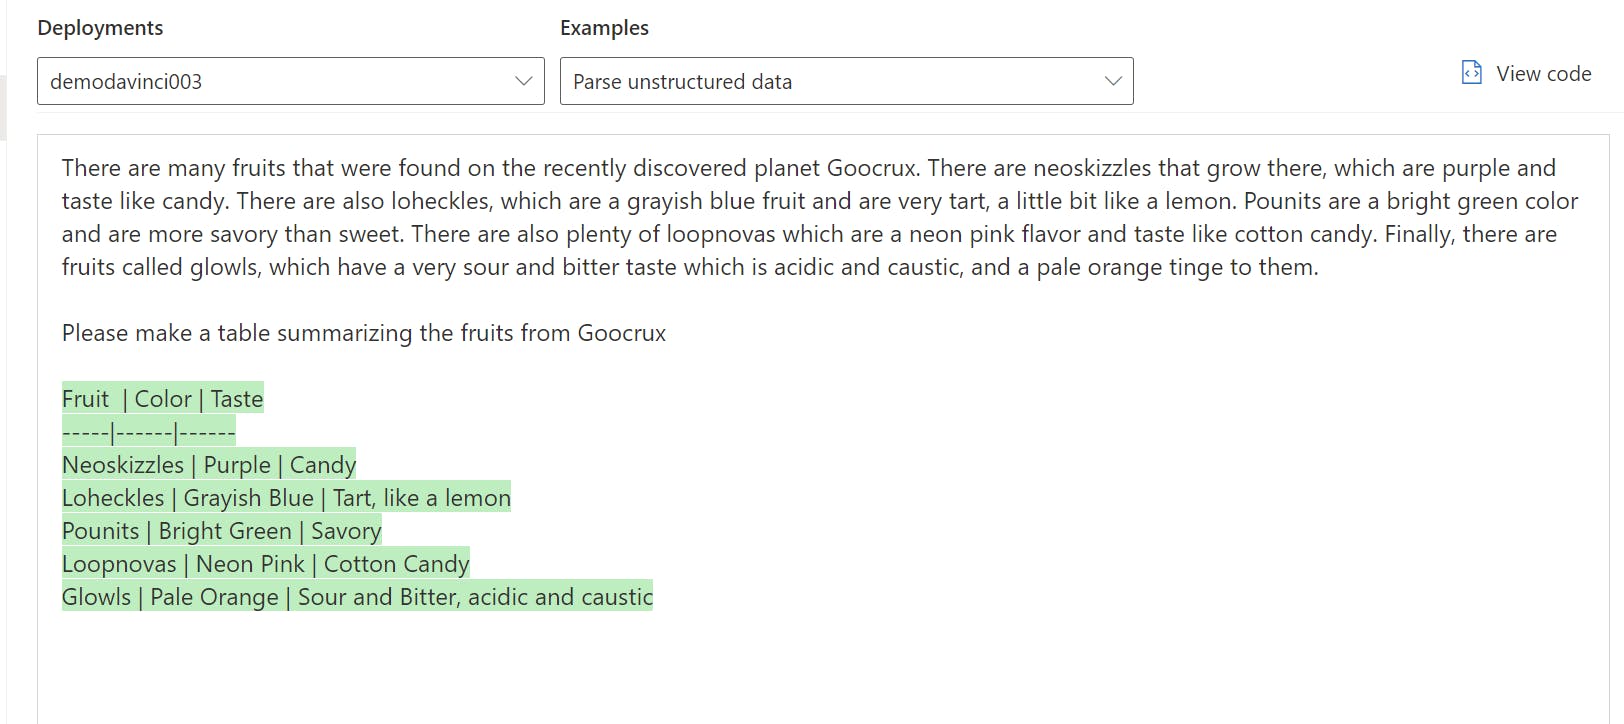Select the Pounits | Bright Green | Savory row
This screenshot has width=1624, height=724.
click(x=221, y=531)
